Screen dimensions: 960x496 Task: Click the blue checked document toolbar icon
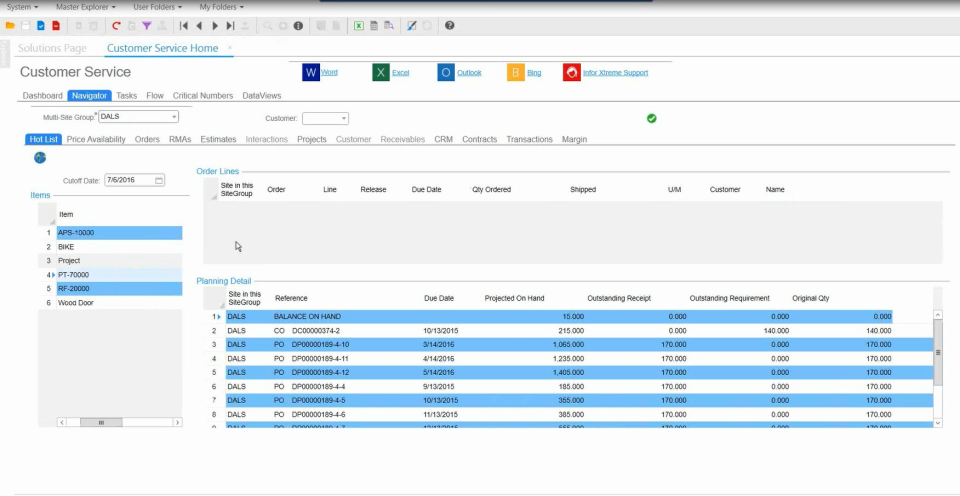click(x=41, y=26)
